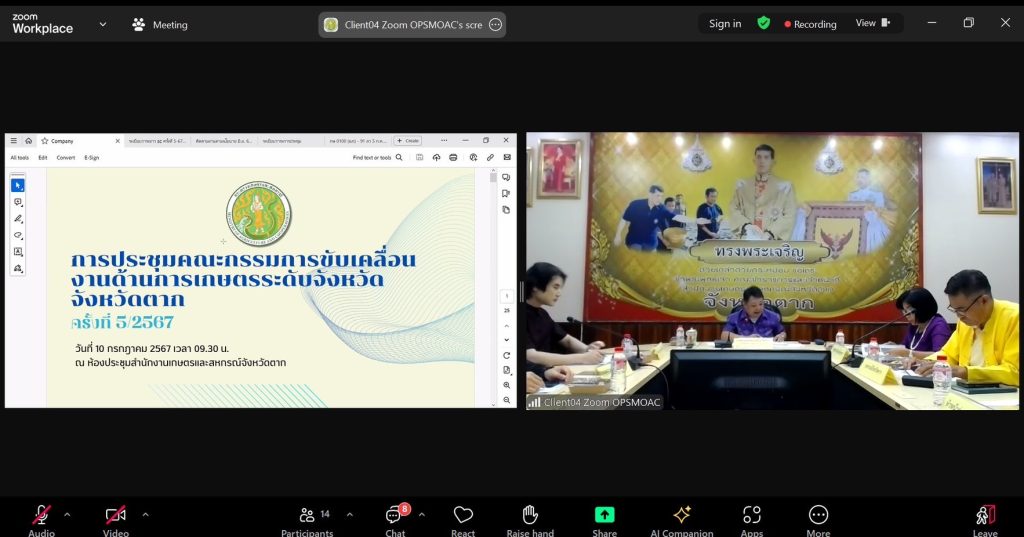Click the Recording indicator

coord(810,24)
